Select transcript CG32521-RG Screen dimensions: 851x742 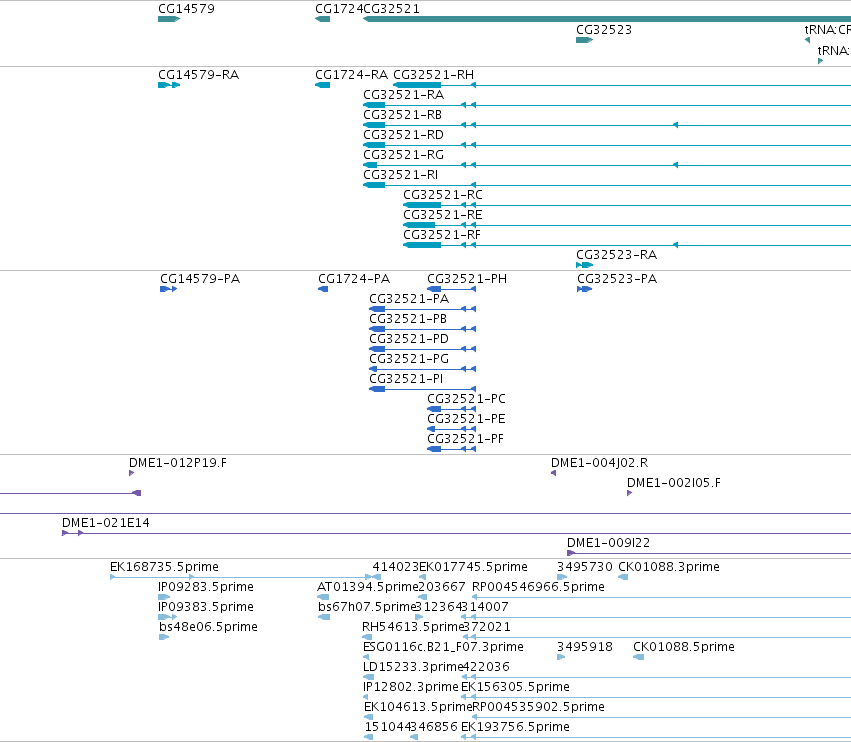tap(404, 155)
